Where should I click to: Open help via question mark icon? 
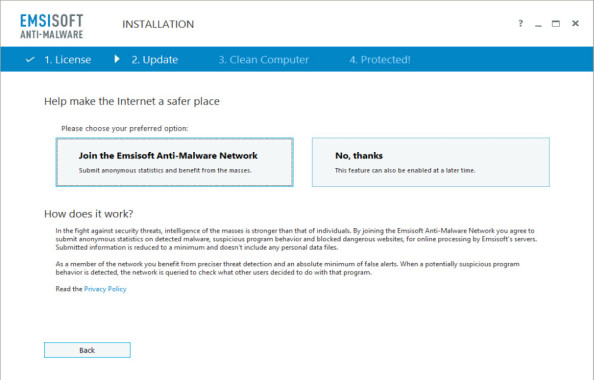point(521,23)
